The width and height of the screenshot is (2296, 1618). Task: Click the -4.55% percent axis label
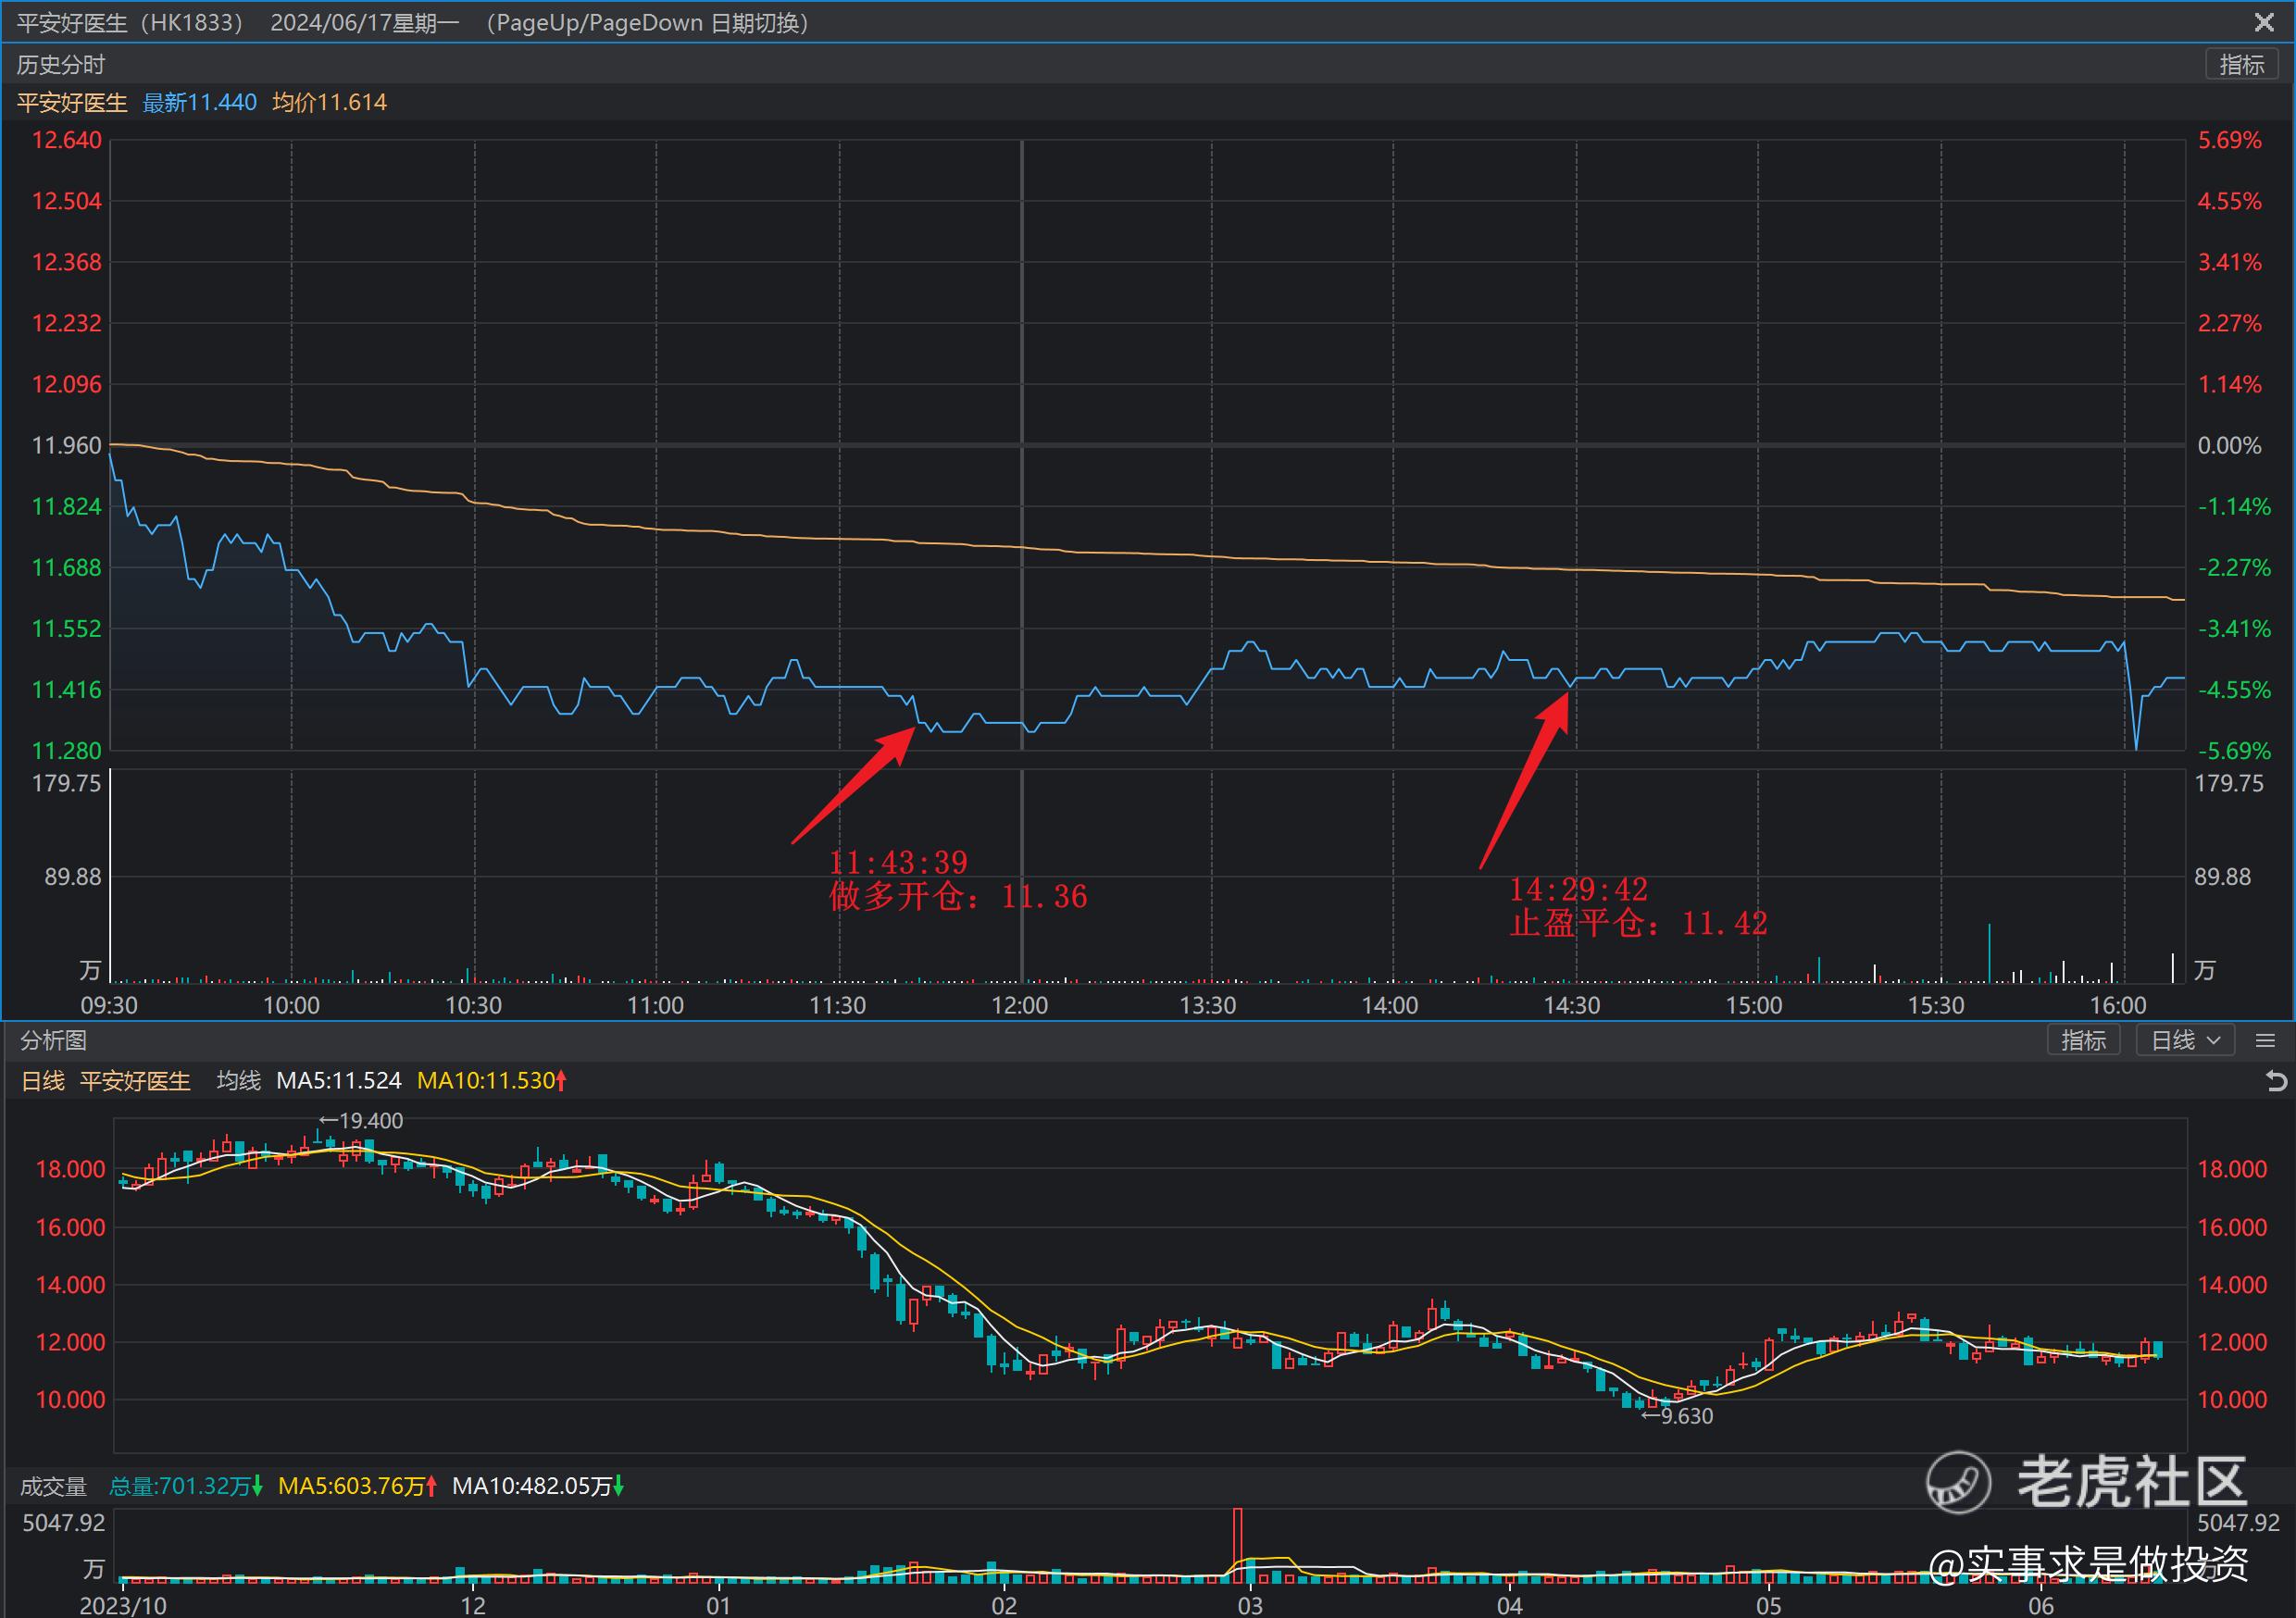pos(2233,689)
